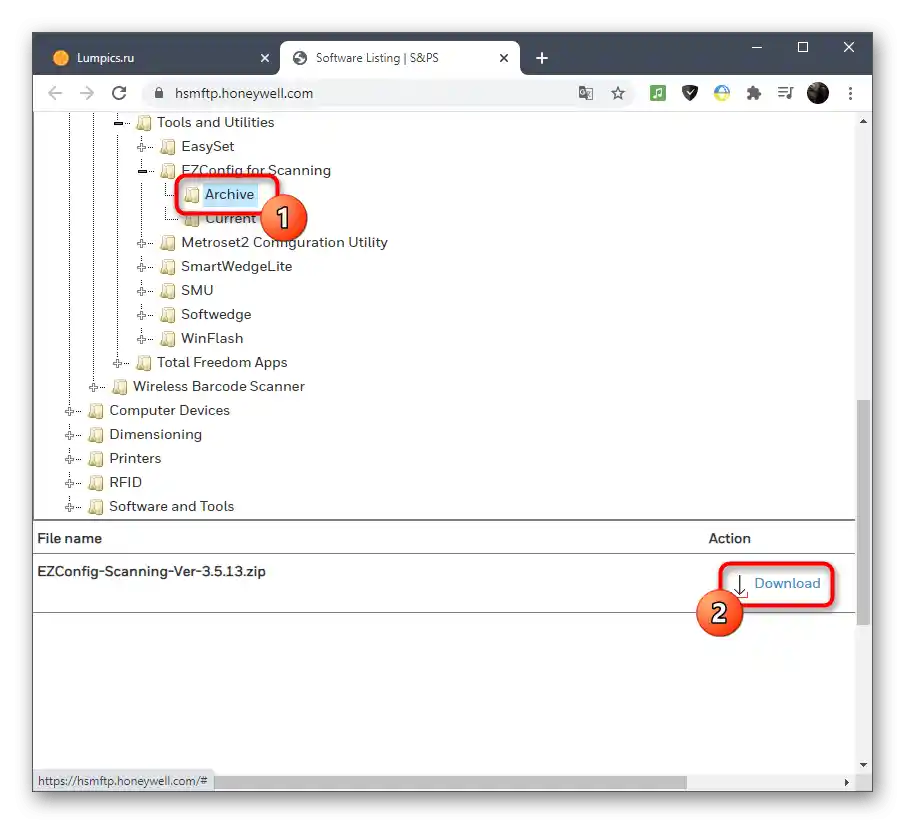Click the browser back arrow
905x824 pixels.
pos(55,93)
